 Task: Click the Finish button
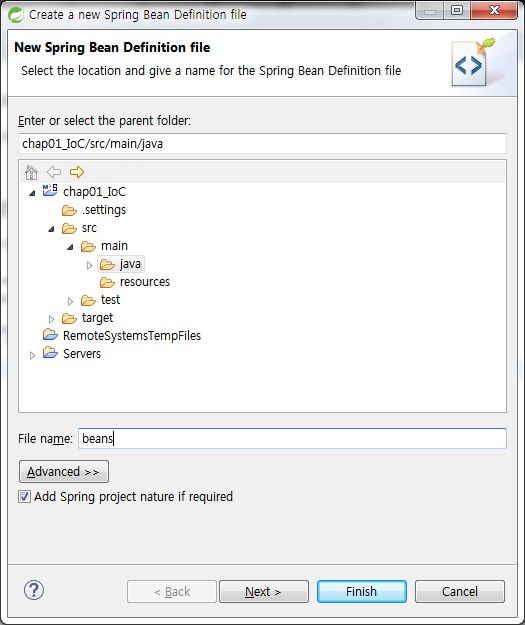point(362,592)
